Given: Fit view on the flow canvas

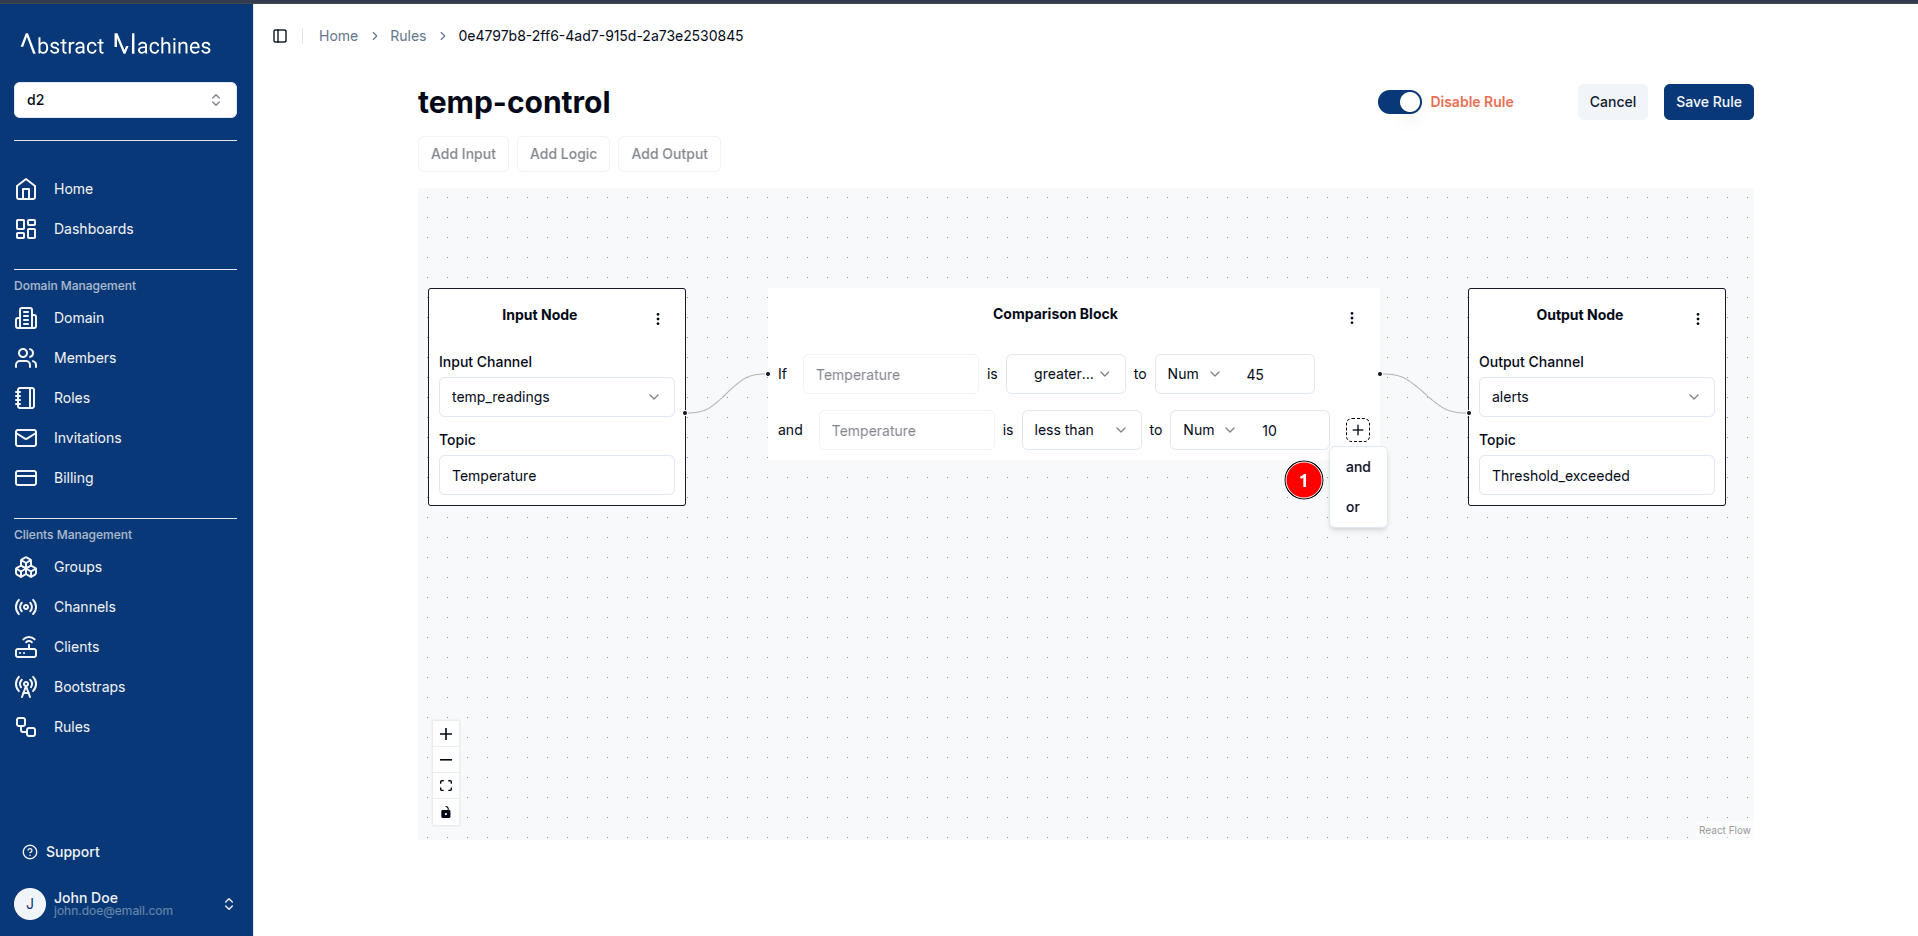Looking at the screenshot, I should 446,786.
